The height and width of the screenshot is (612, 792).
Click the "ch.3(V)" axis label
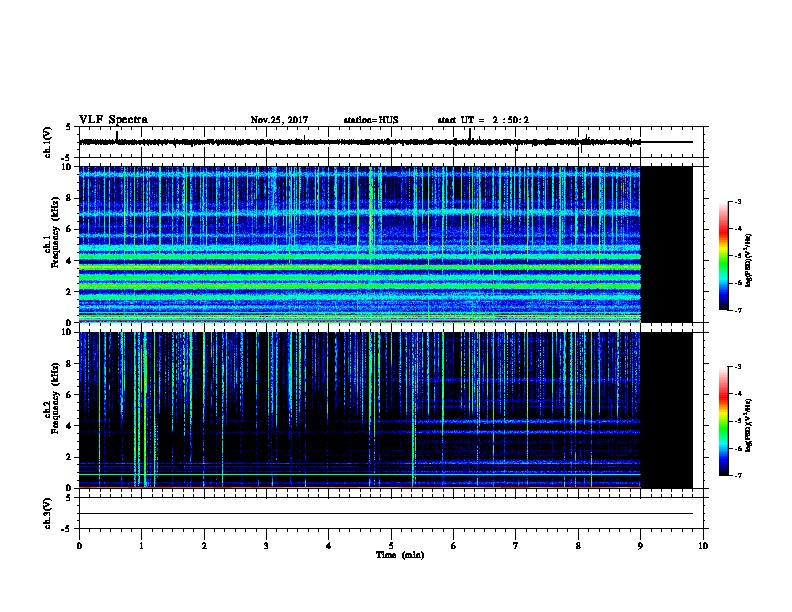(48, 514)
